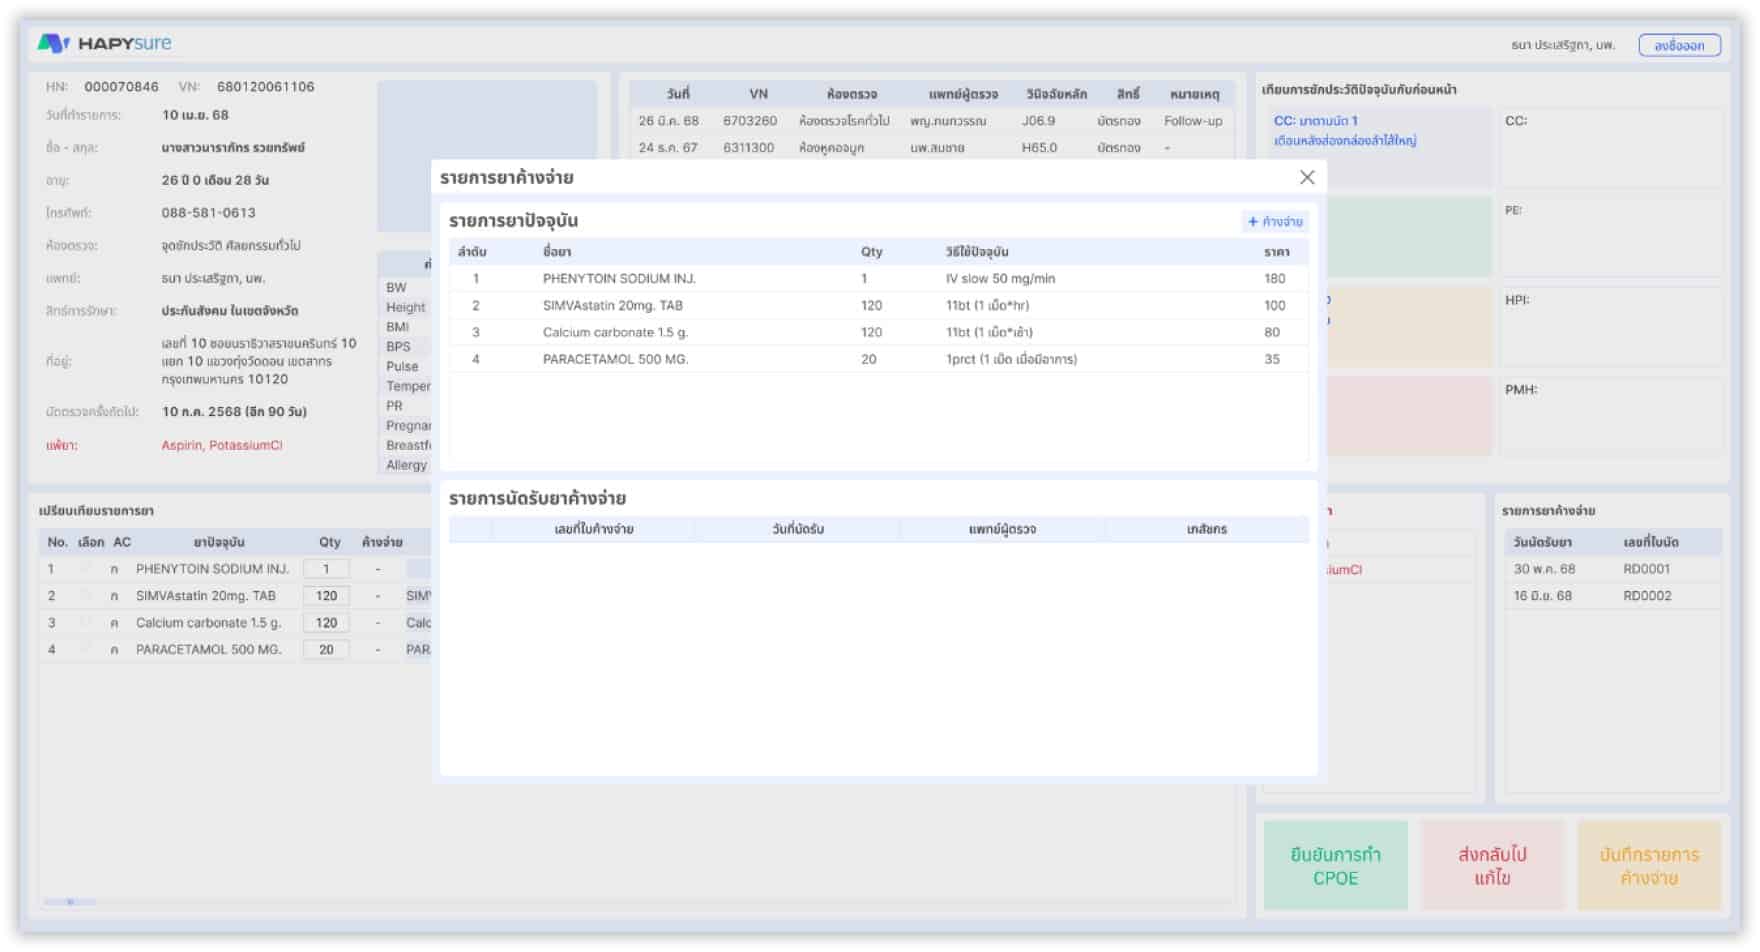Screen dimensions: 1760x952
Task: Click the เภสัชกร column header in dialog
Action: pyautogui.click(x=1206, y=529)
